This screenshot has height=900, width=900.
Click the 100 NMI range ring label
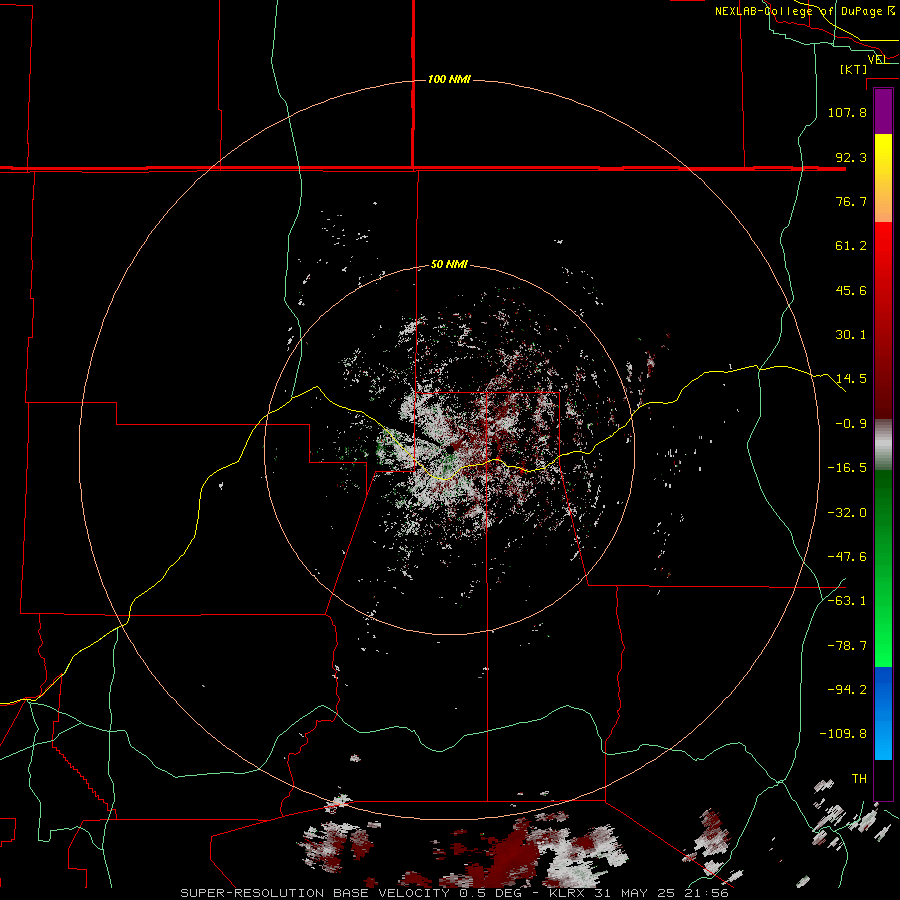point(449,79)
